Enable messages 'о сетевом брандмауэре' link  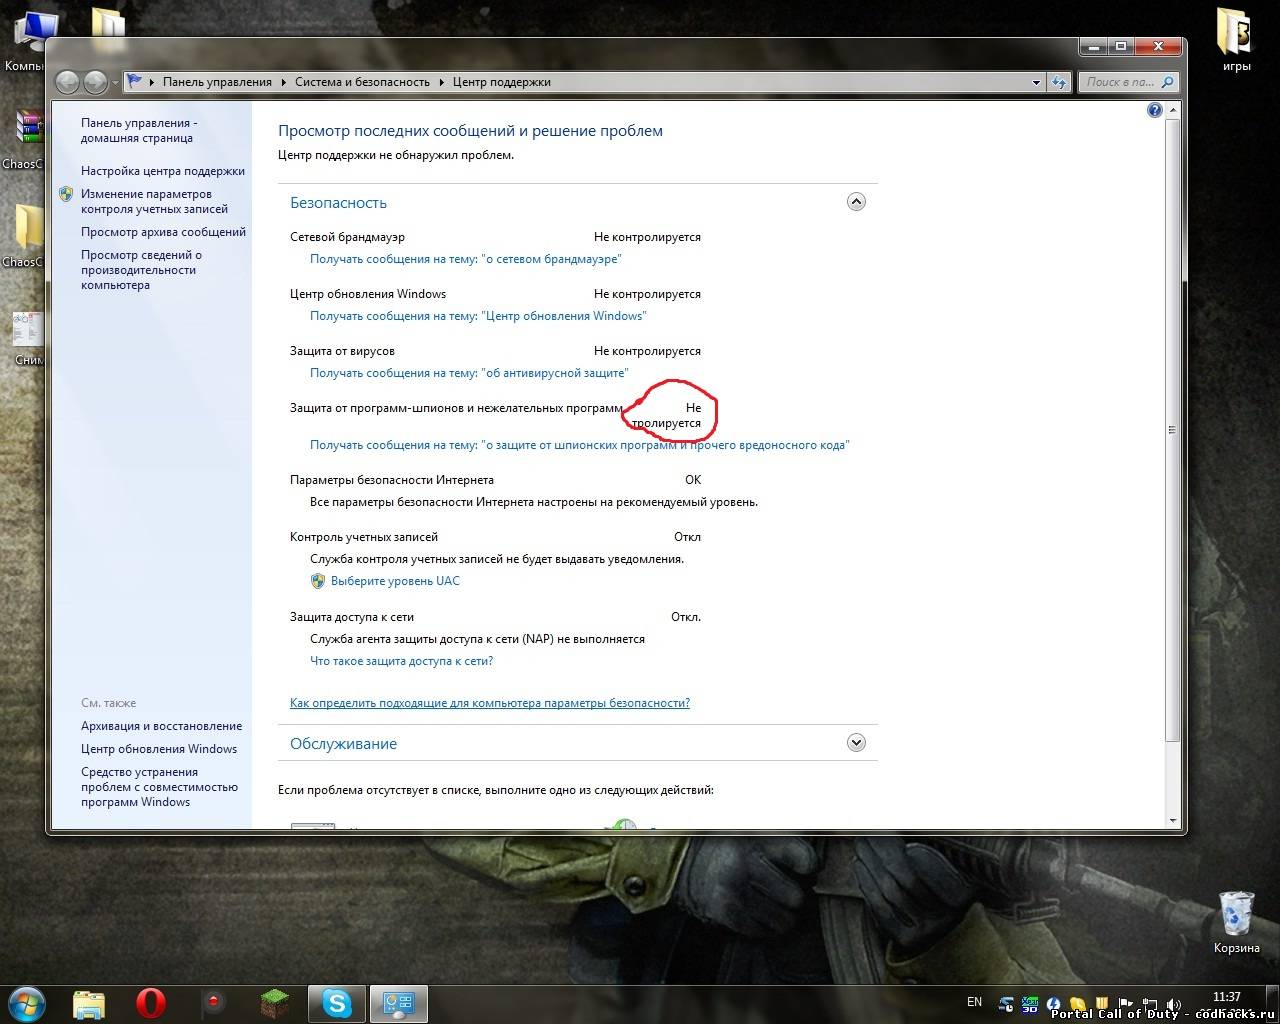tap(466, 259)
